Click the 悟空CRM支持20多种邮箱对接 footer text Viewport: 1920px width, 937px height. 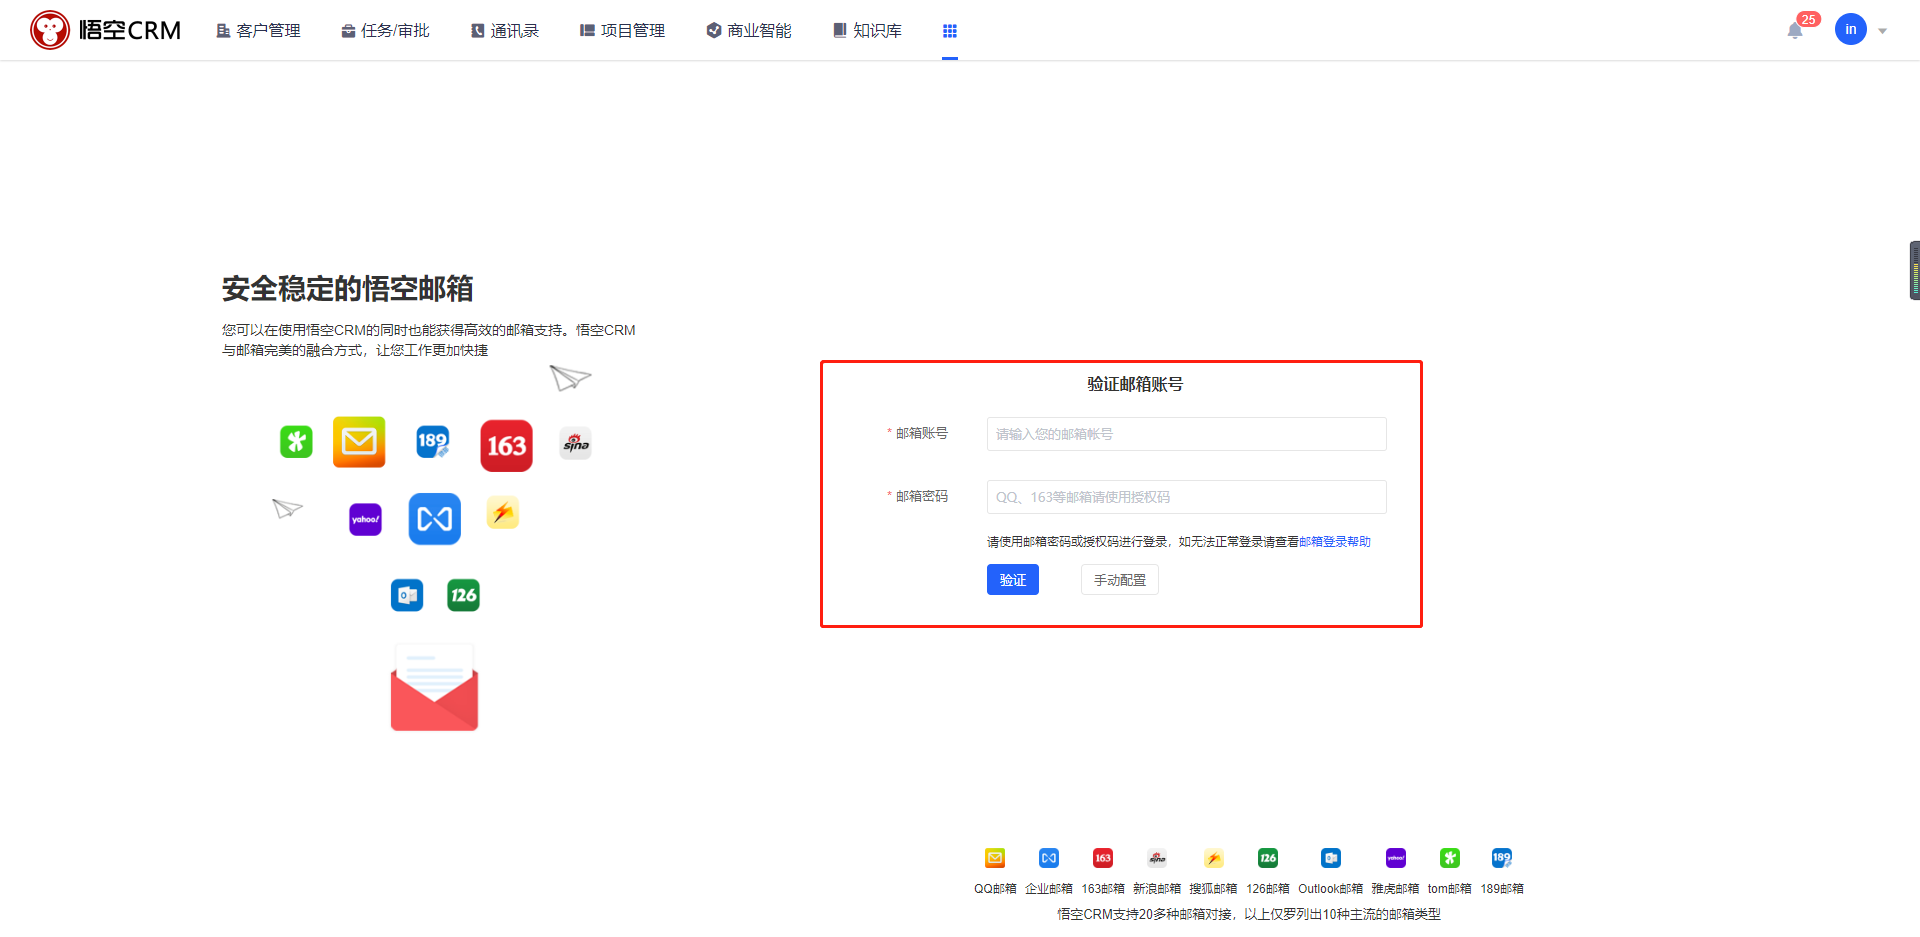[x=1248, y=914]
